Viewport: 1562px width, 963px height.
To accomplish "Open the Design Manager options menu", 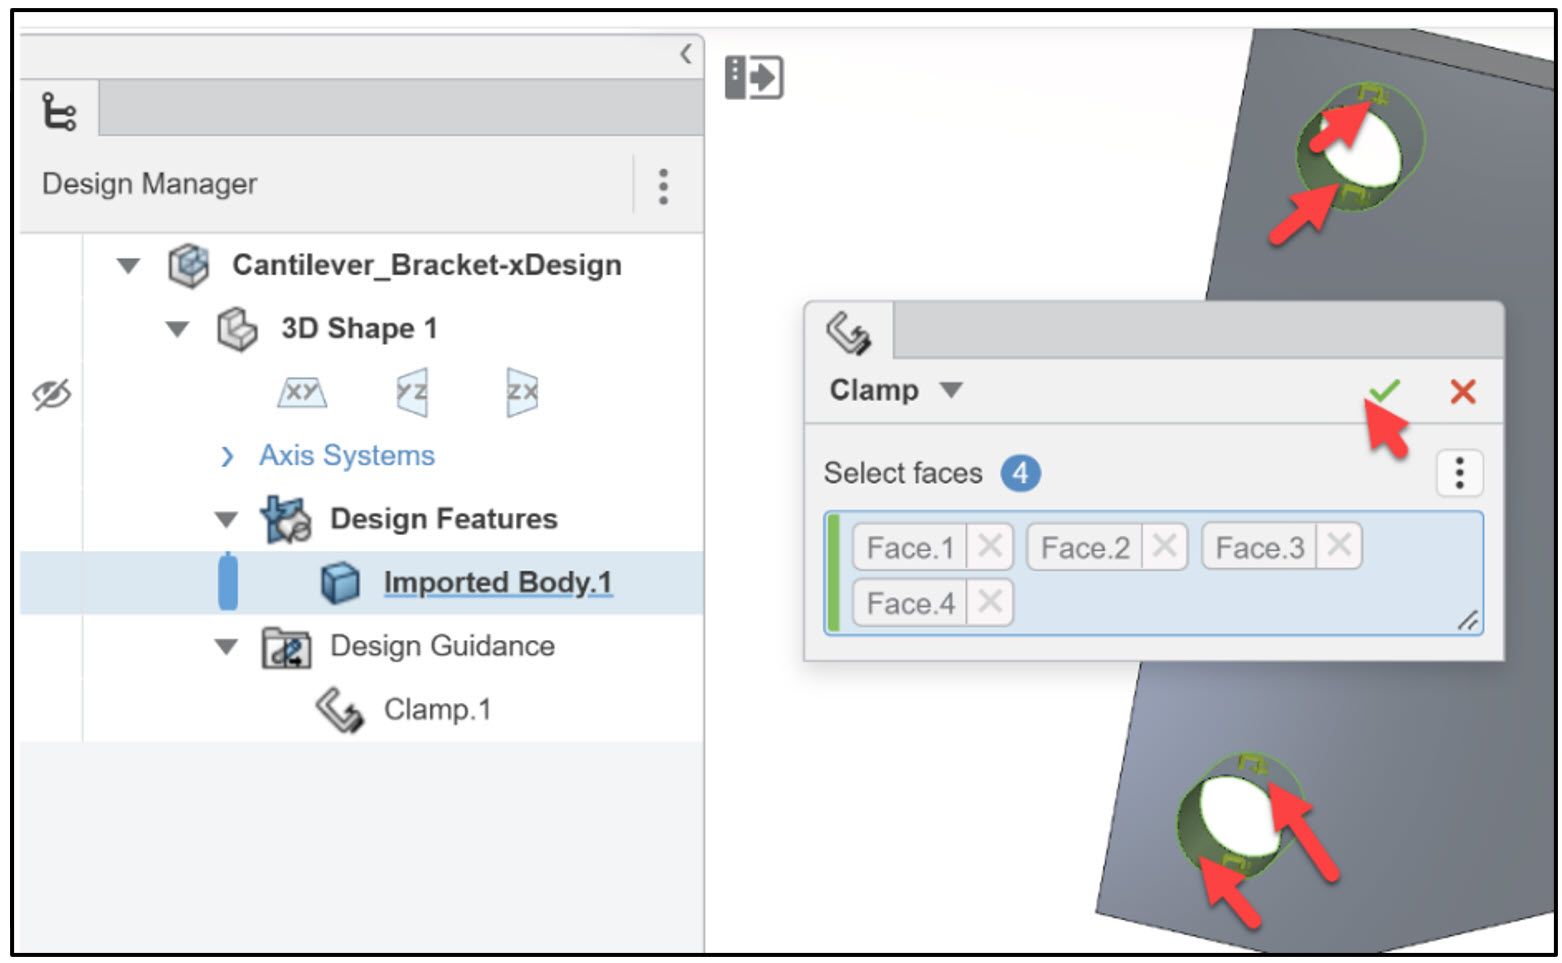I will click(663, 185).
